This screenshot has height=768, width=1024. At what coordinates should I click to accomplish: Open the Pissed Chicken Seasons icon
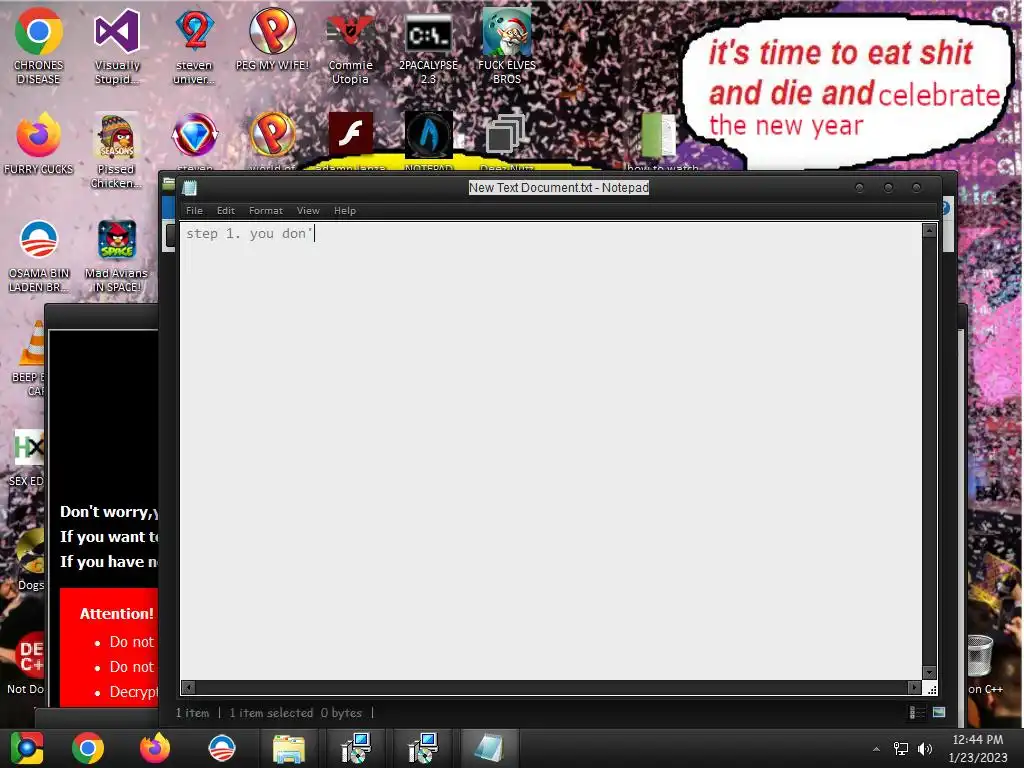[116, 150]
